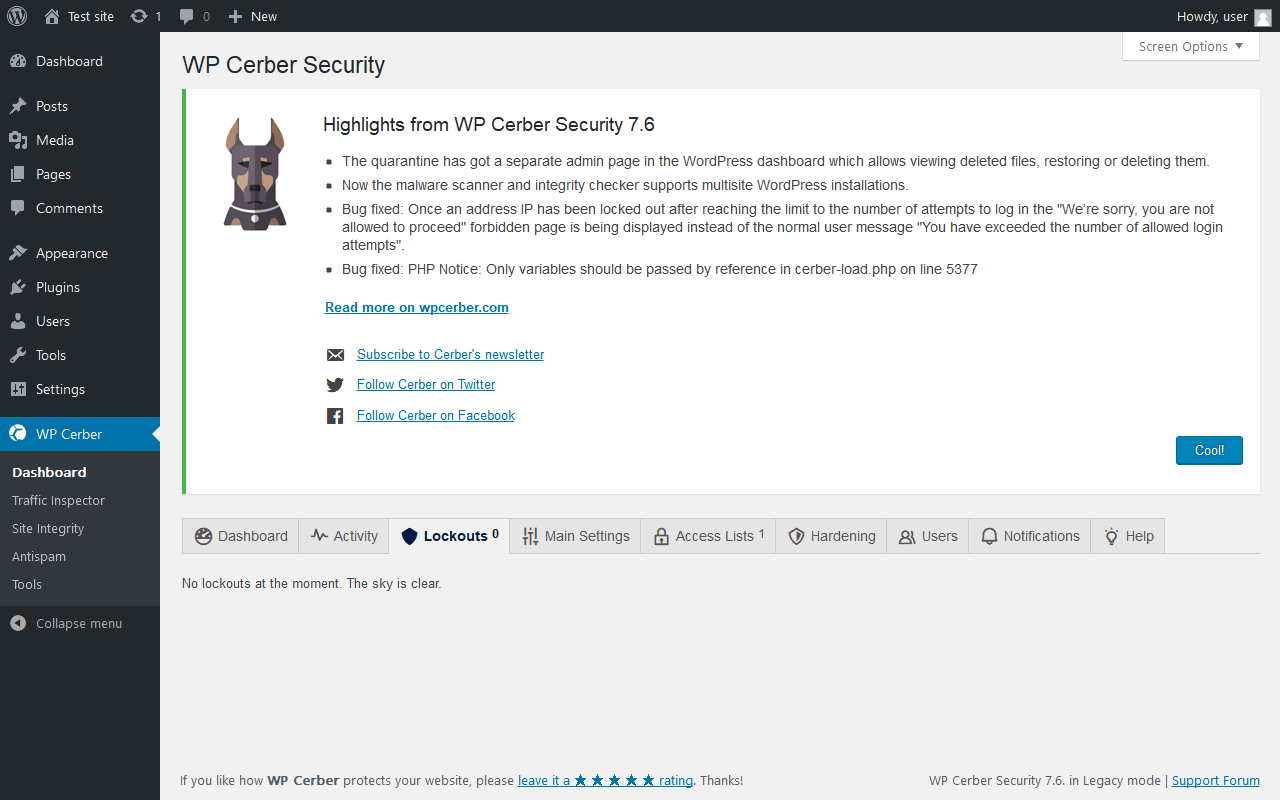
Task: Open the Test site home link
Action: click(79, 16)
